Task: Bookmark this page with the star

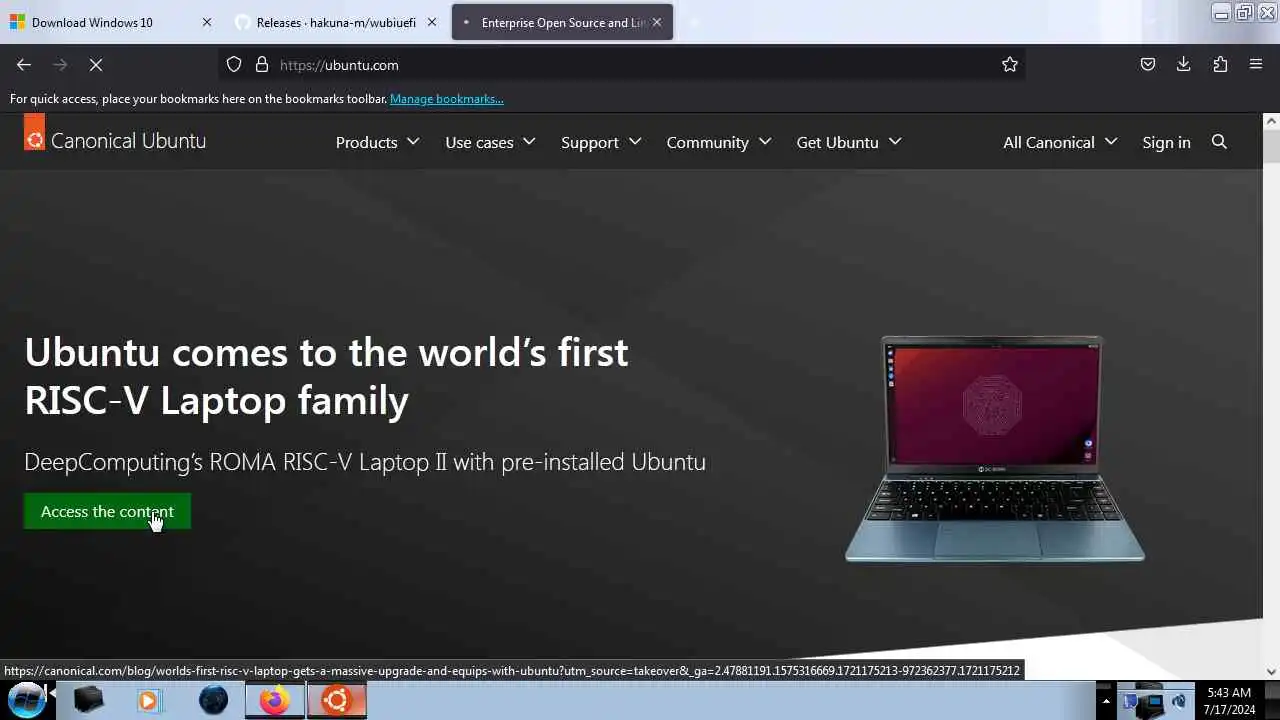Action: click(x=1010, y=65)
